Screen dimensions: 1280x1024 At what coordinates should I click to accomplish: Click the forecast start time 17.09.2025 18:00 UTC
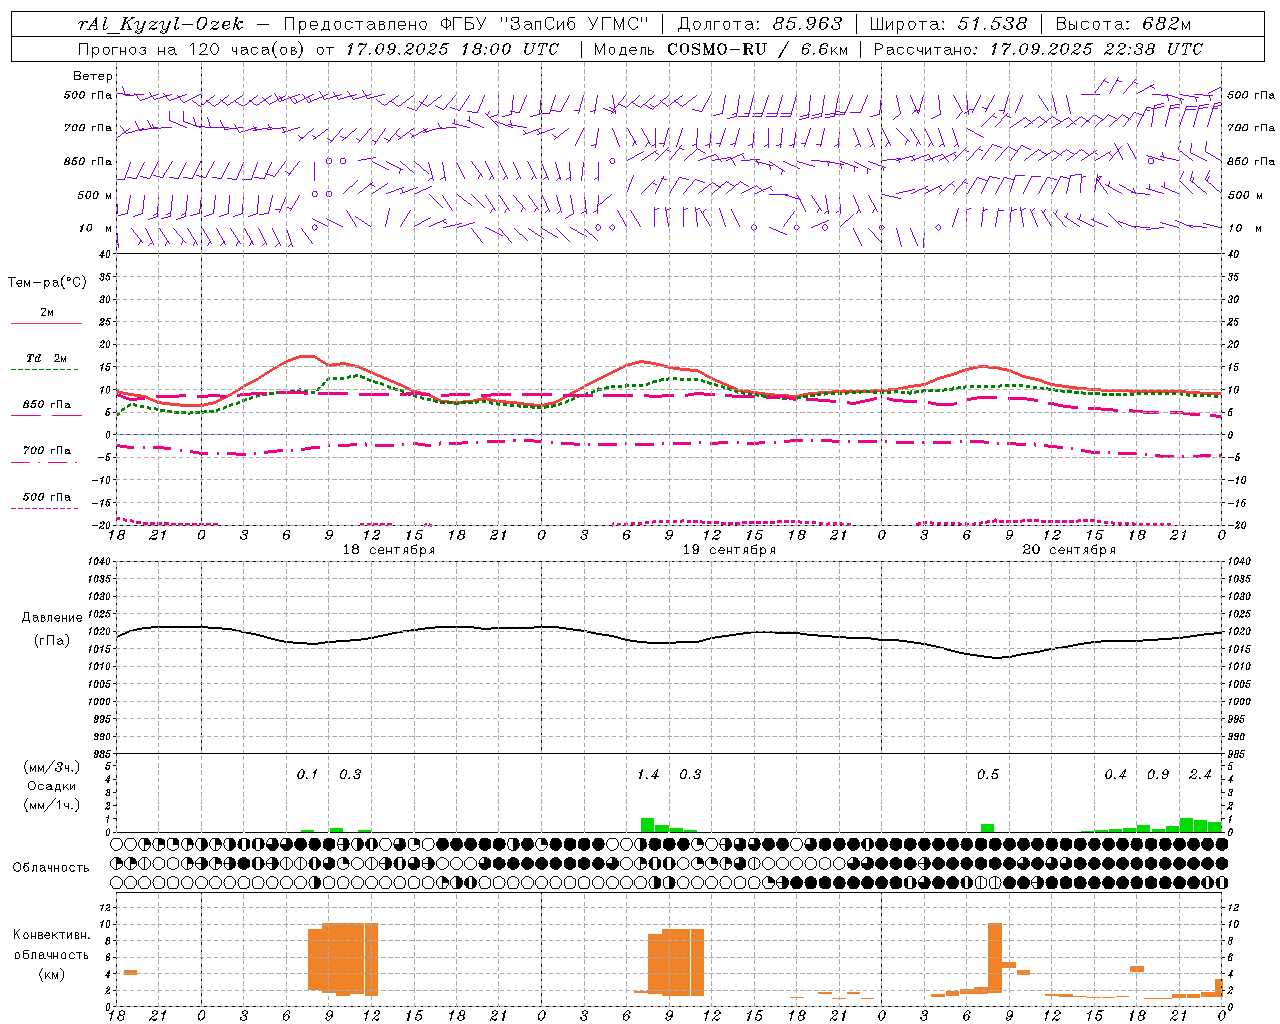452,49
